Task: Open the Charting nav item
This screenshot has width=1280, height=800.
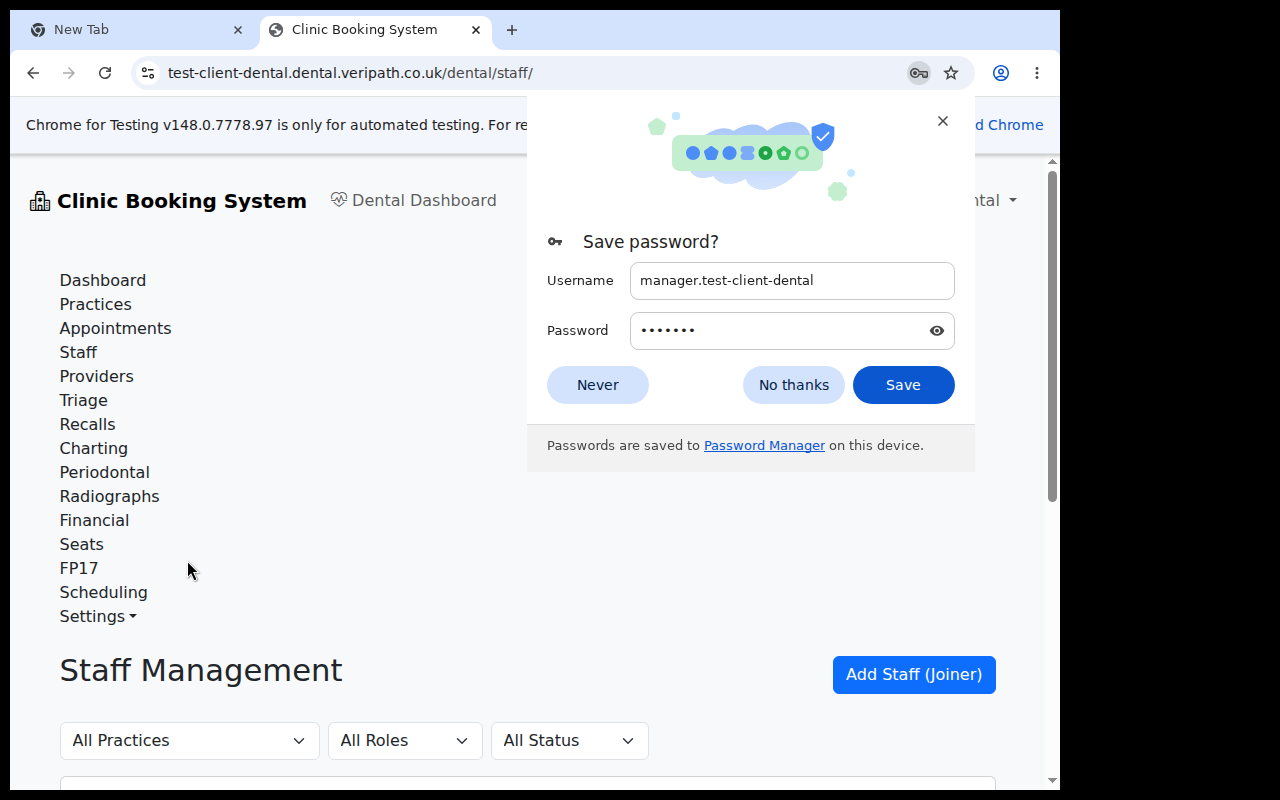Action: [94, 448]
